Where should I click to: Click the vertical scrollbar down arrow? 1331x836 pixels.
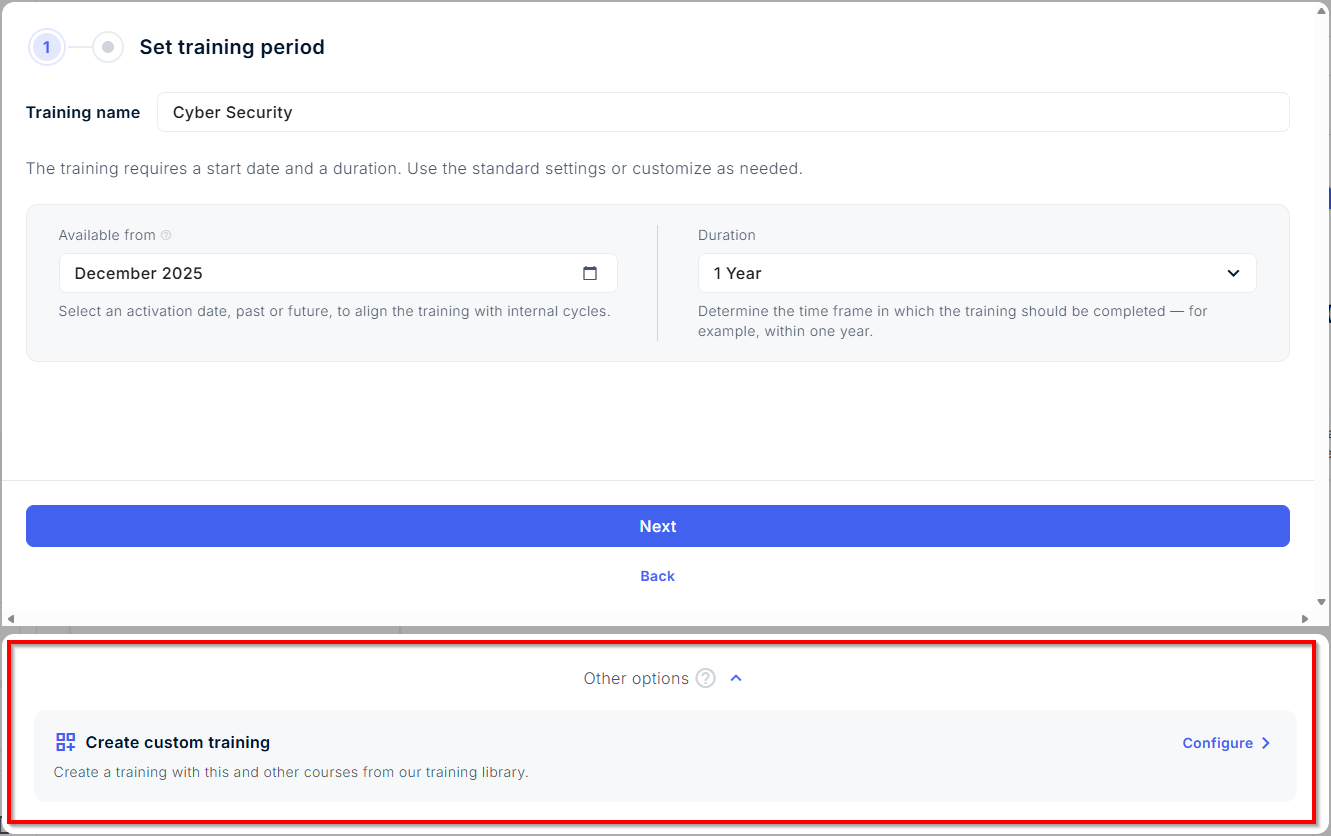click(x=1322, y=603)
